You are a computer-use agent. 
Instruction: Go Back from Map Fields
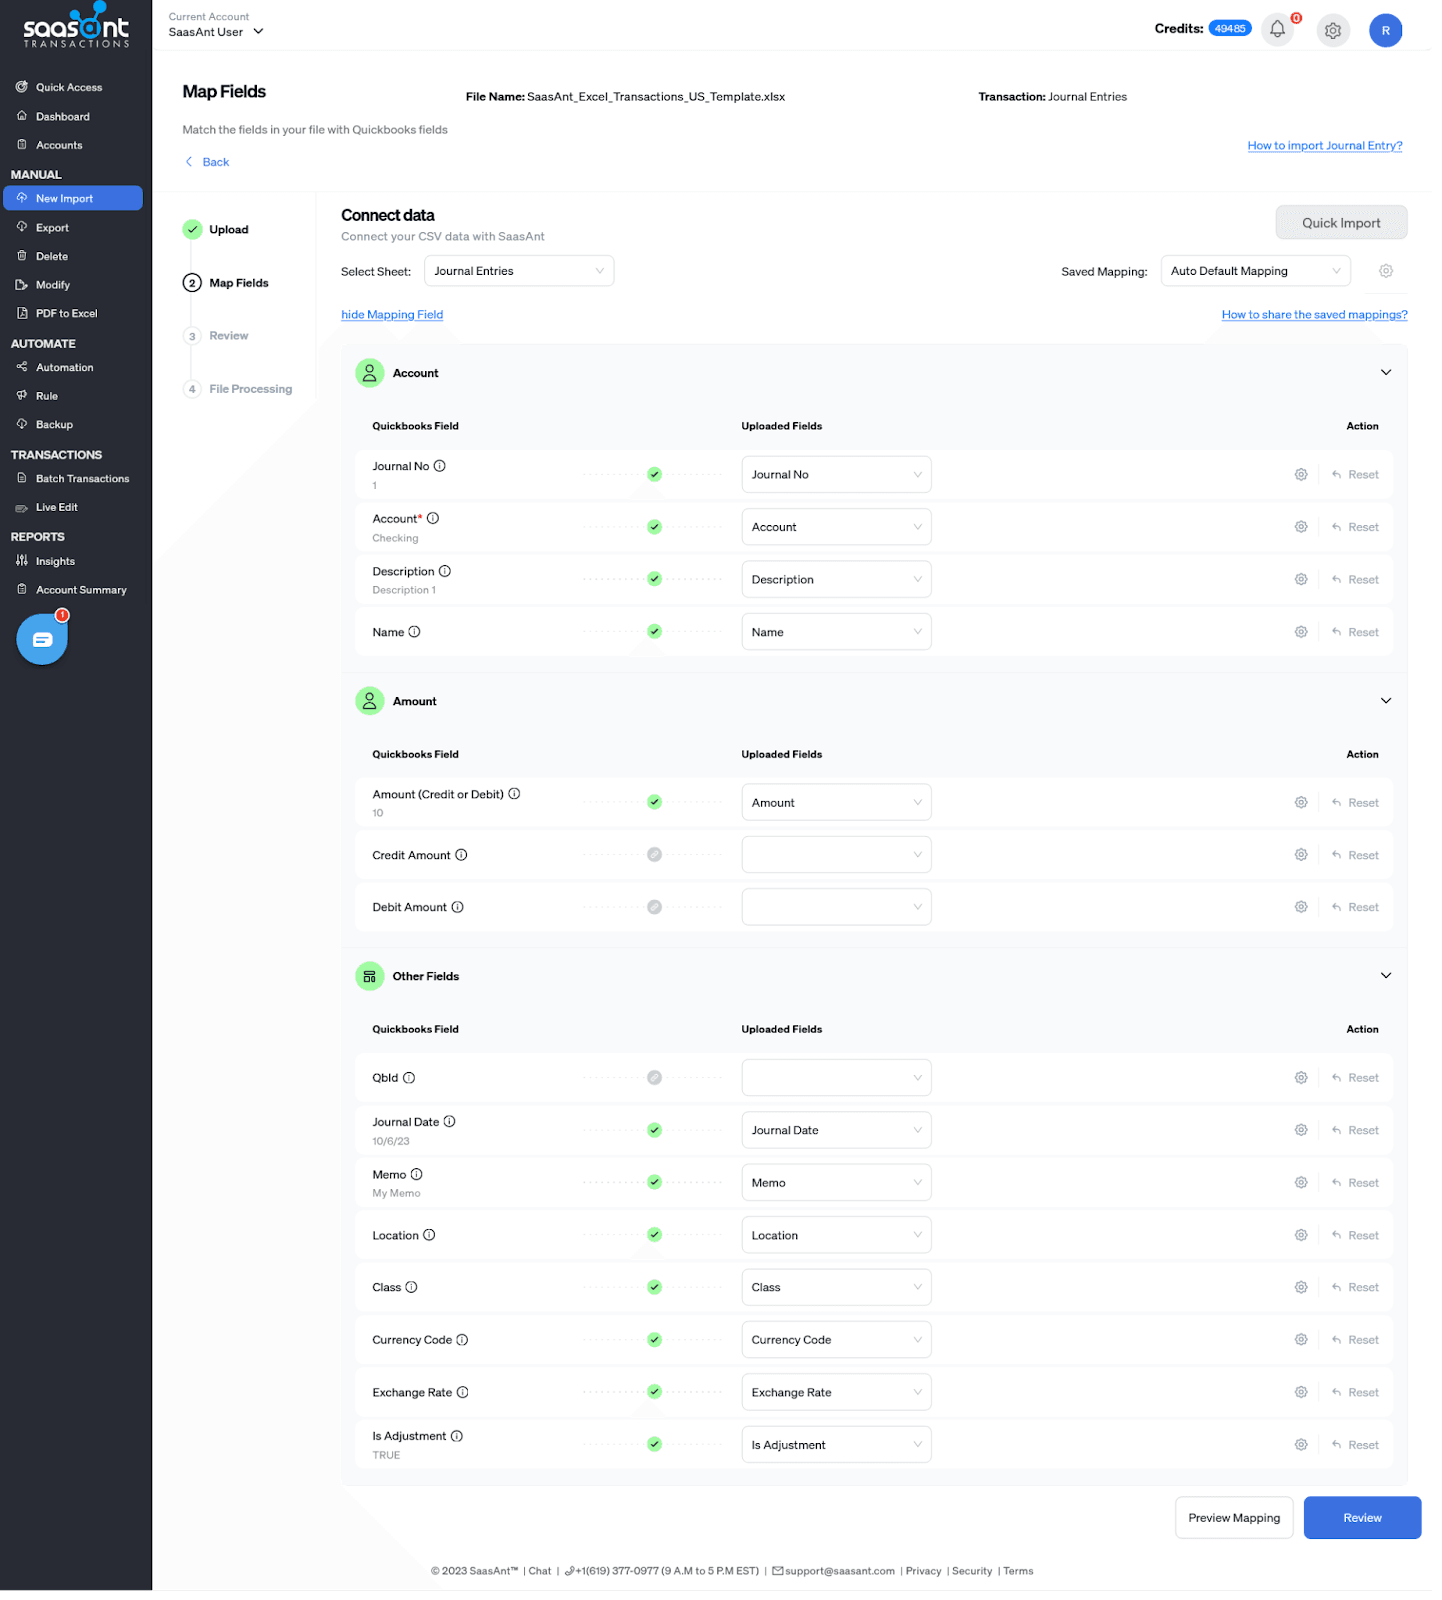[209, 163]
